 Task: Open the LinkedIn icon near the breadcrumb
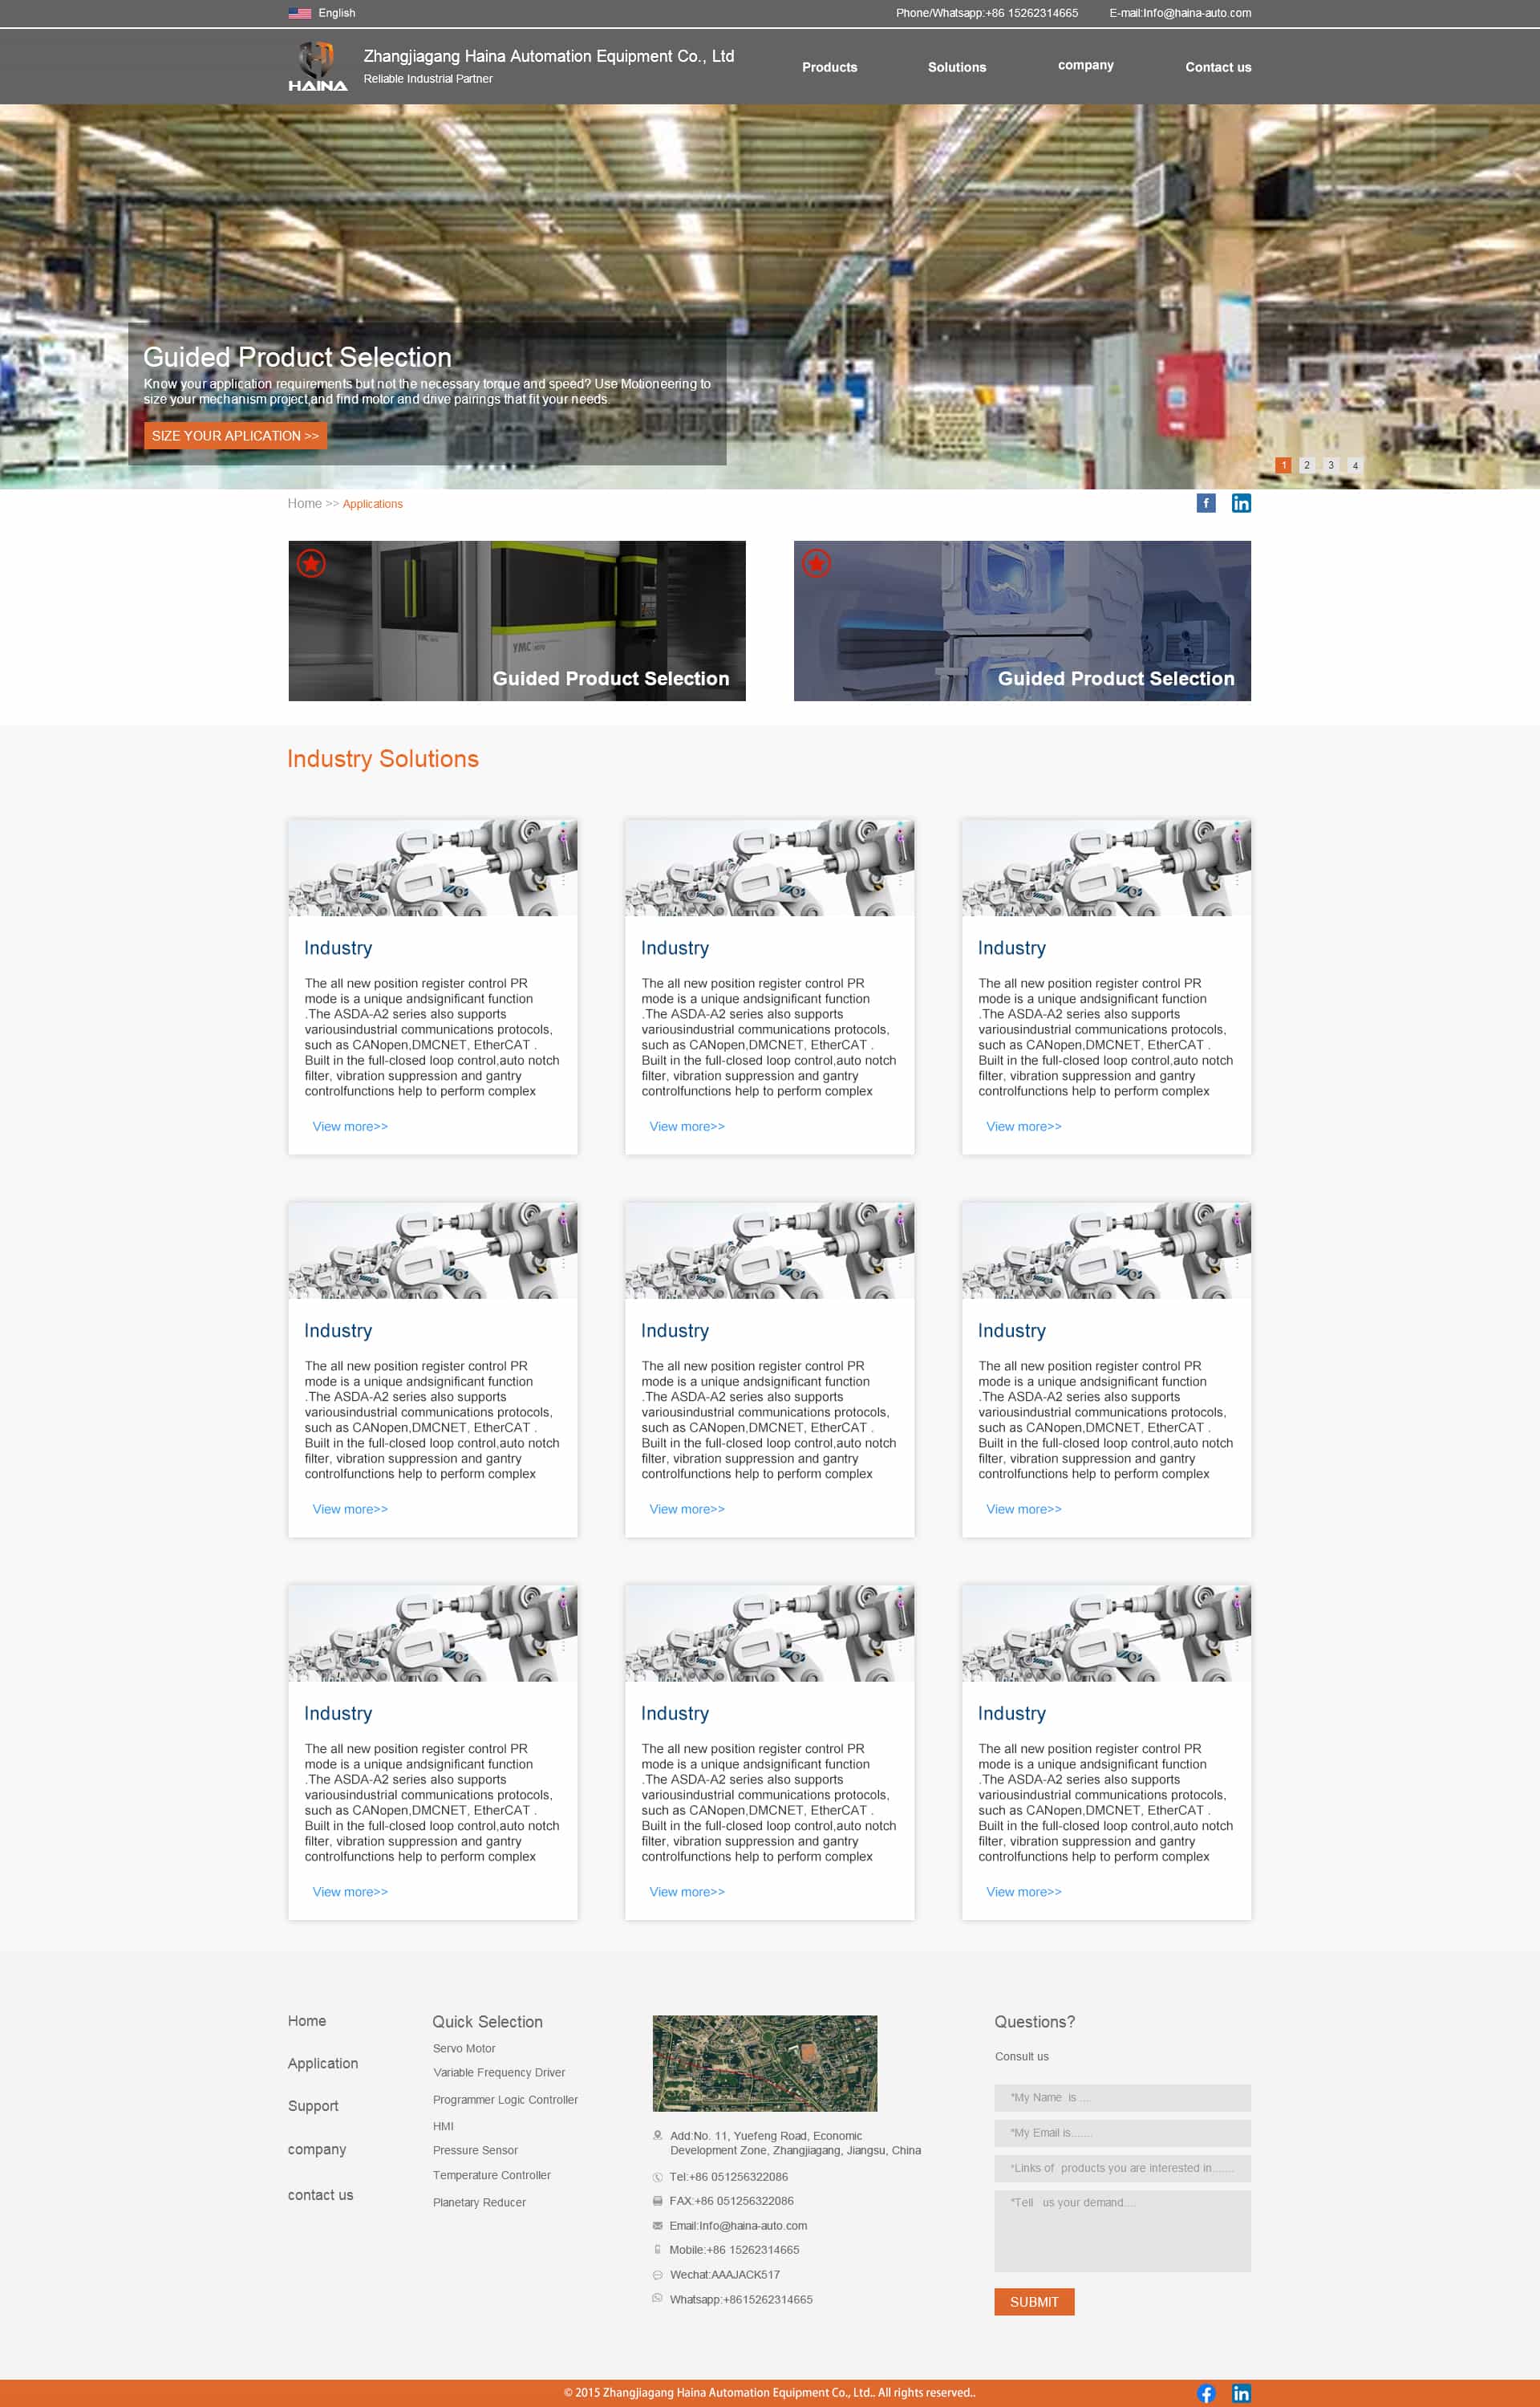[1240, 503]
